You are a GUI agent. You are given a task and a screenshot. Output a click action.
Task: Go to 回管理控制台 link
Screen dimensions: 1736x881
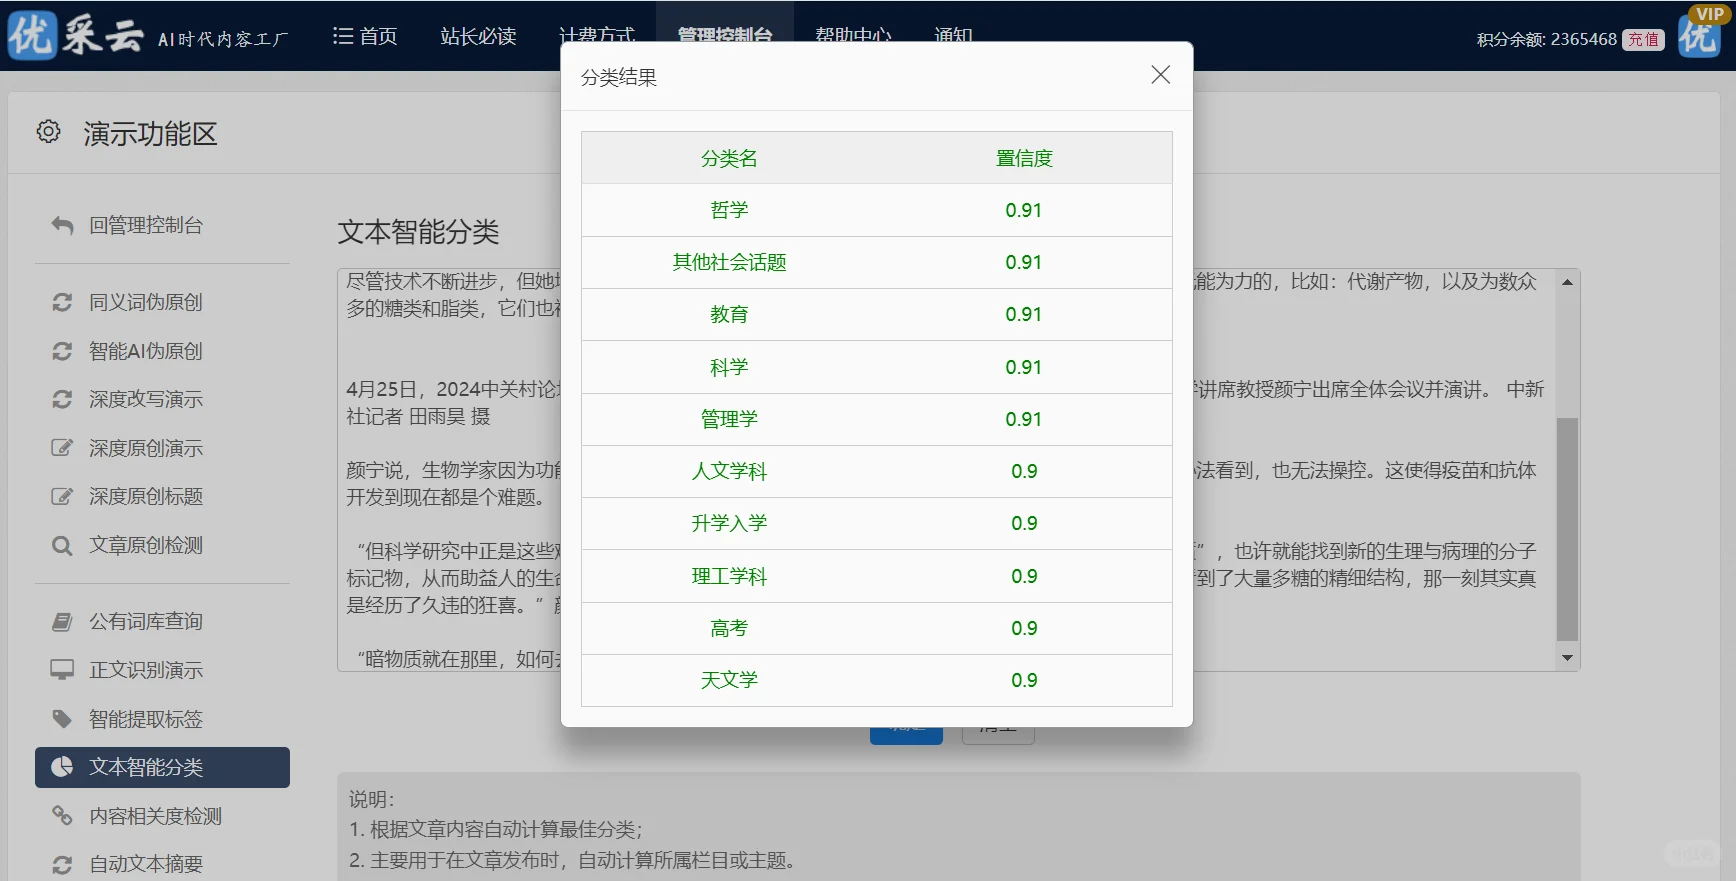(x=146, y=226)
